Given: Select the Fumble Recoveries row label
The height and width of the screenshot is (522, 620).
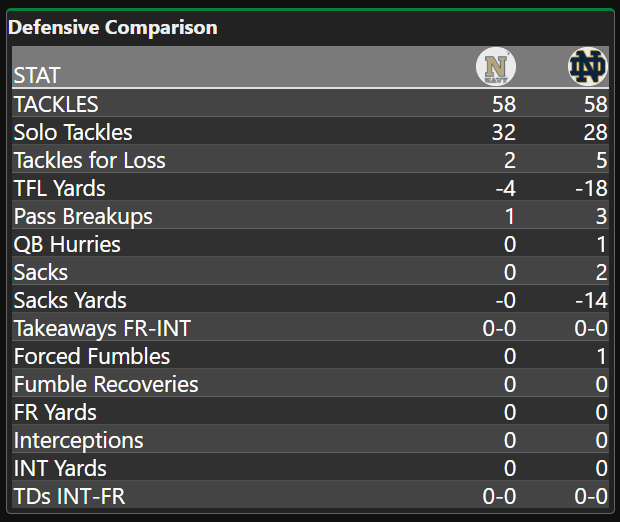Looking at the screenshot, I should tap(106, 384).
